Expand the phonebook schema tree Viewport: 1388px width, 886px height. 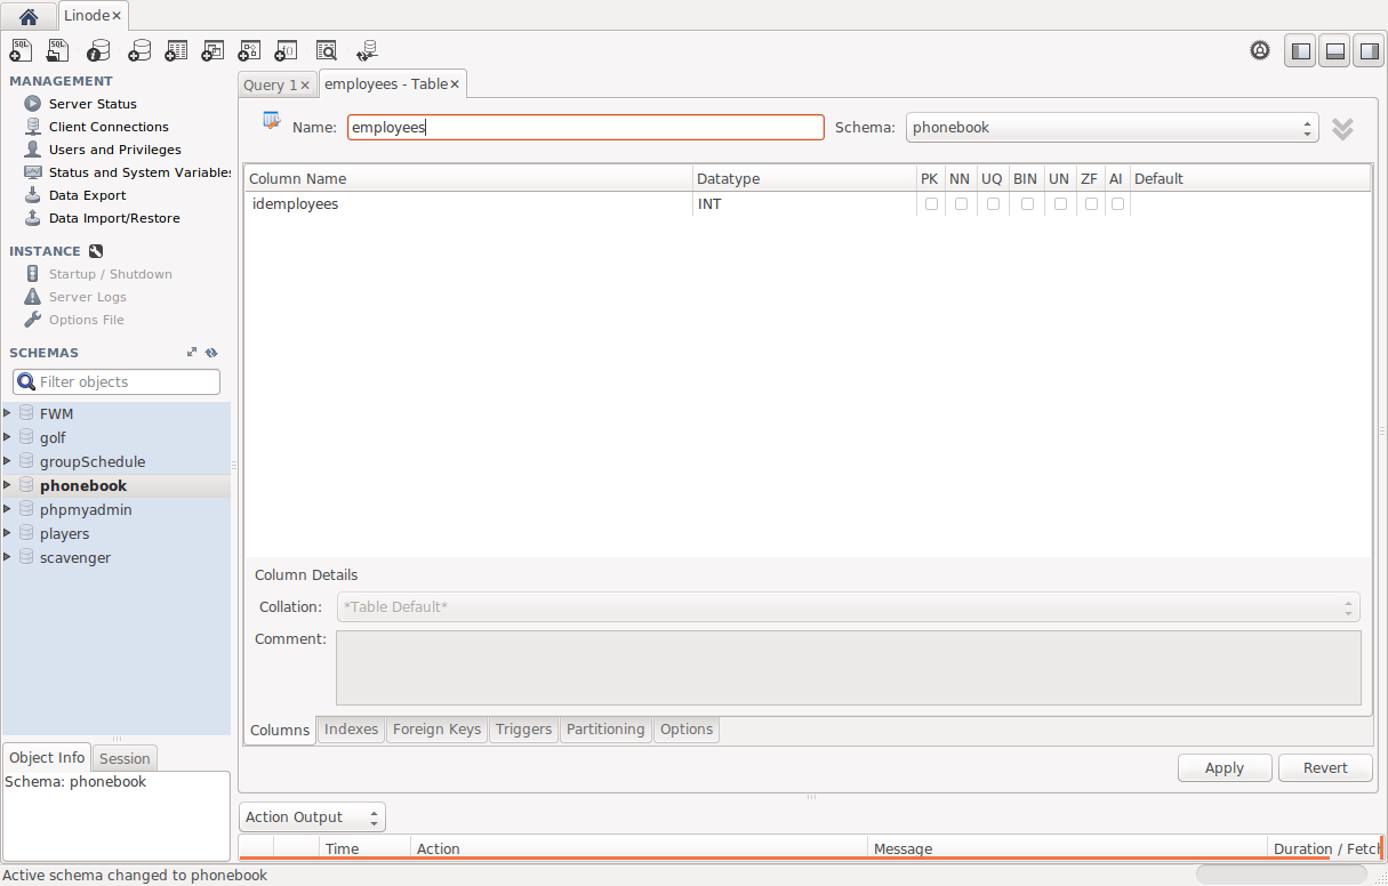tap(9, 485)
